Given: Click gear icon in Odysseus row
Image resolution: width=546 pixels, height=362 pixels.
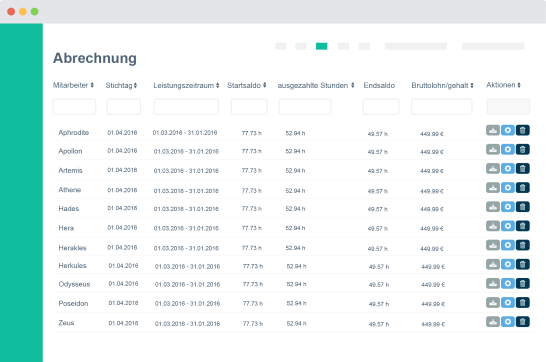Looking at the screenshot, I should tap(508, 284).
